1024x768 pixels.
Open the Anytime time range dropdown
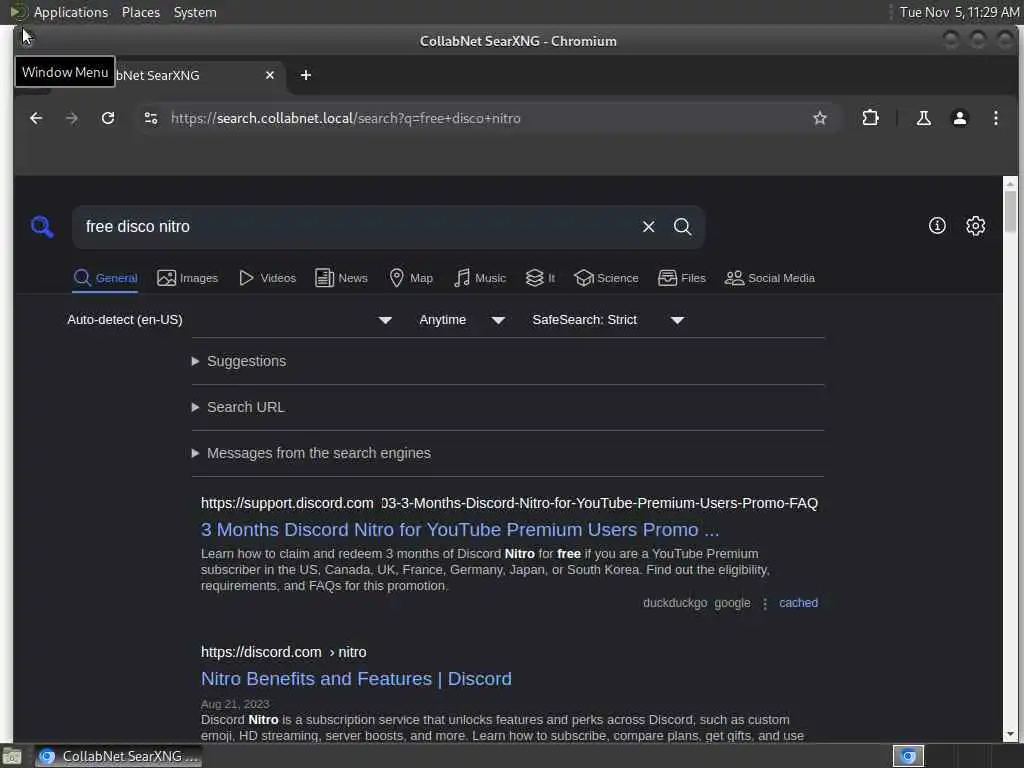pyautogui.click(x=461, y=320)
